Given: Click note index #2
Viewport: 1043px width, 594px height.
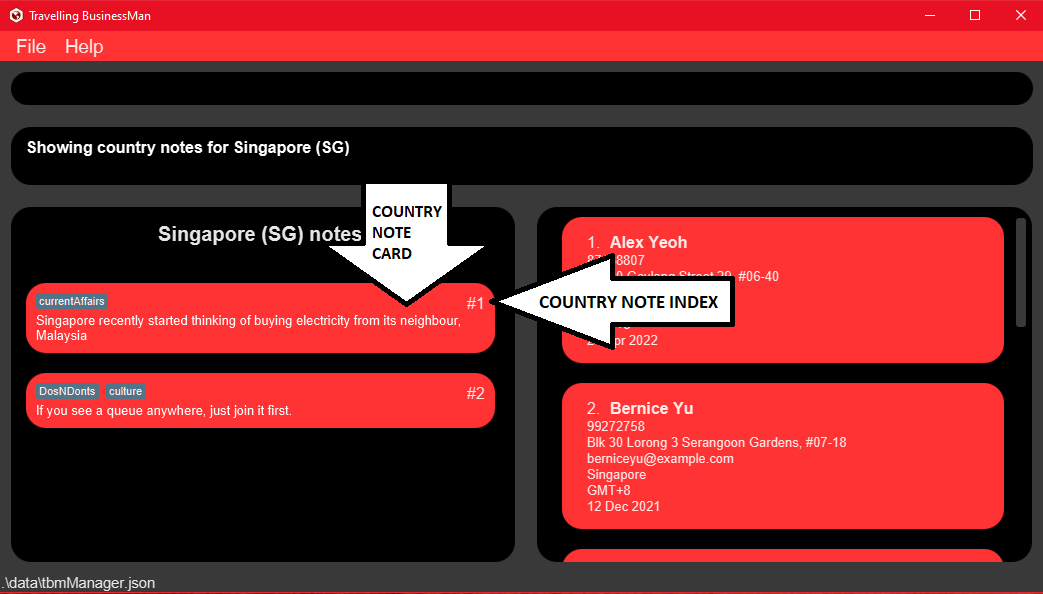Looking at the screenshot, I should [x=475, y=393].
